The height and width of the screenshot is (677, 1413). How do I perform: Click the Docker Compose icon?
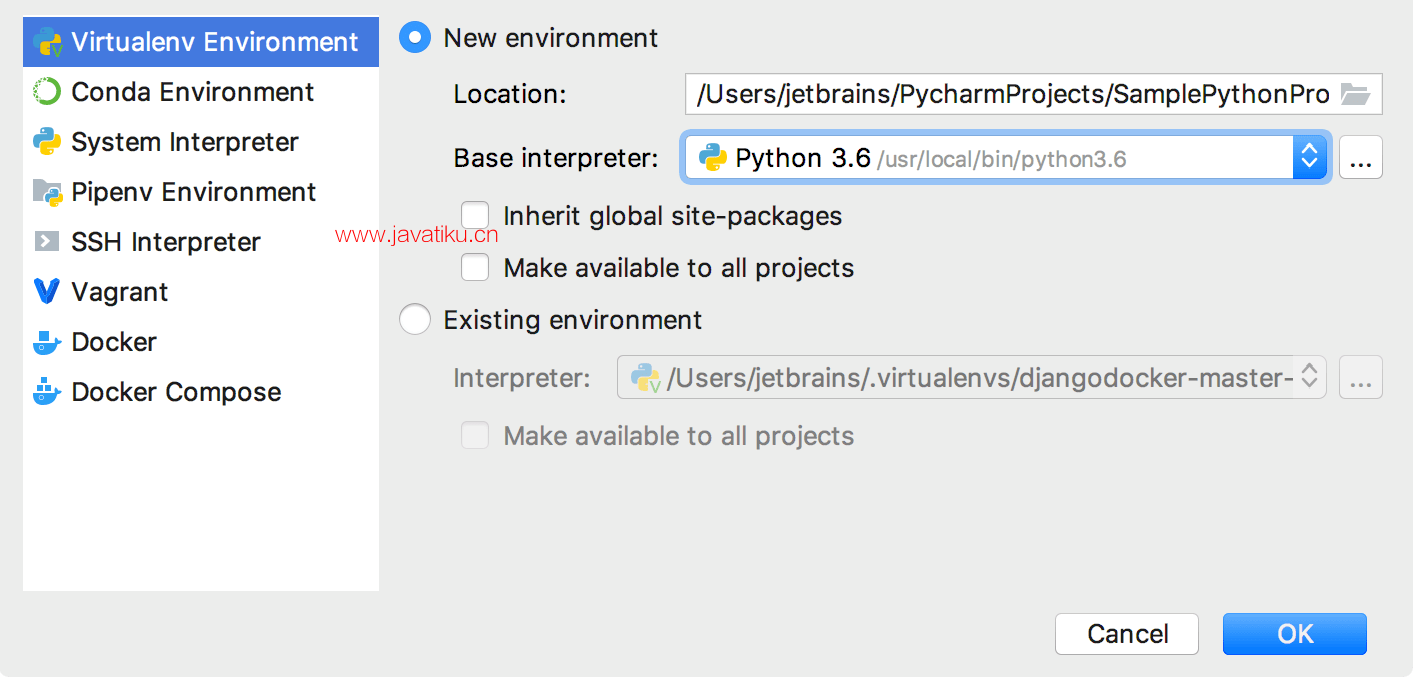click(47, 392)
